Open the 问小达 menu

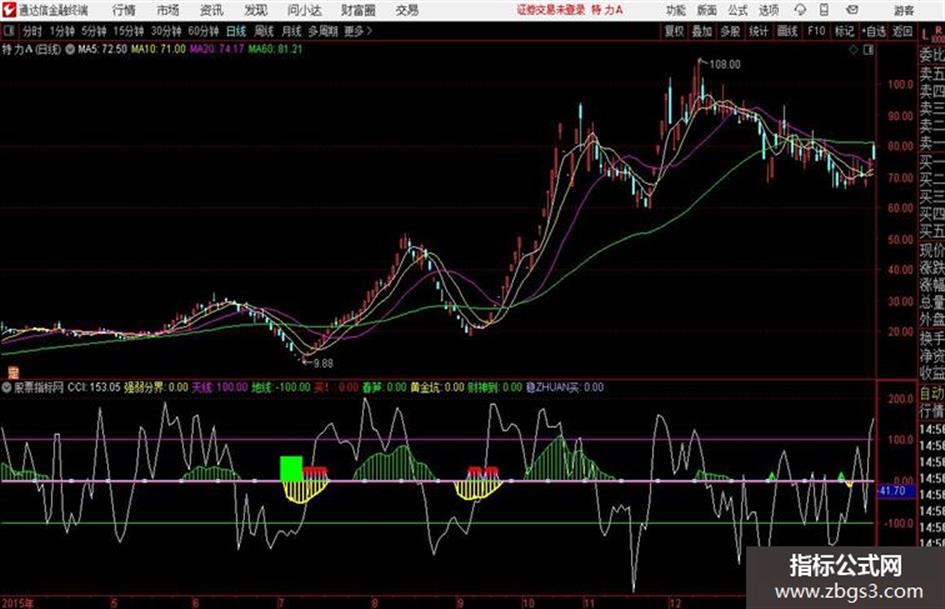[304, 10]
